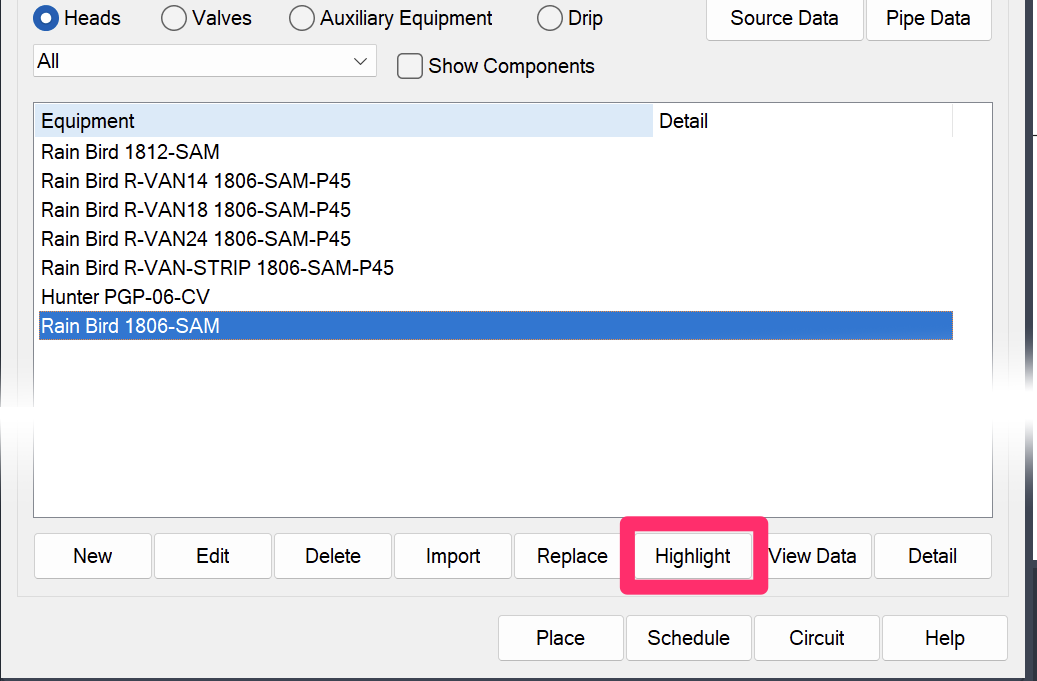1037x681 pixels.
Task: Enable the Show Components checkbox
Action: pyautogui.click(x=409, y=66)
